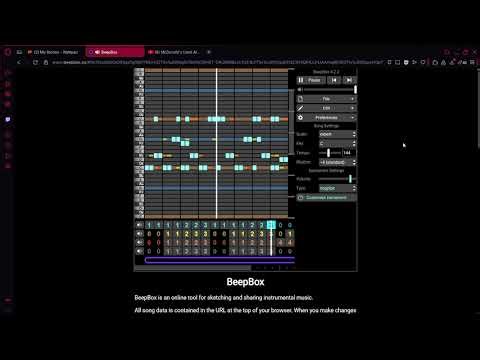Screen dimensions: 480x360
Task: Mute the third channel row
Action: click(x=139, y=242)
